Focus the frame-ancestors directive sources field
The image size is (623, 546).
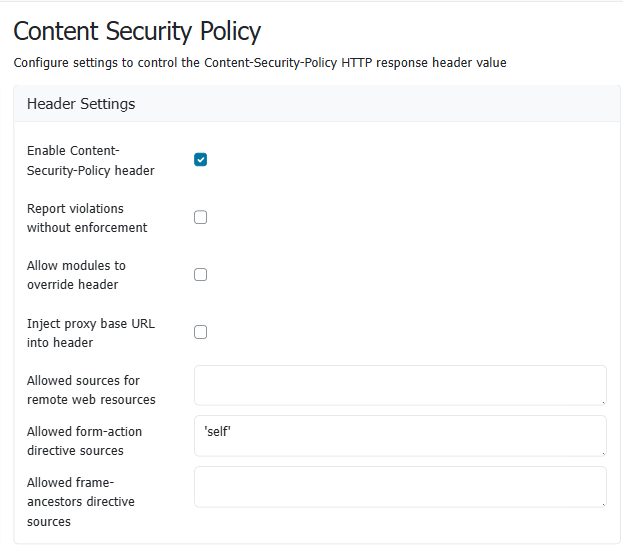pos(399,487)
